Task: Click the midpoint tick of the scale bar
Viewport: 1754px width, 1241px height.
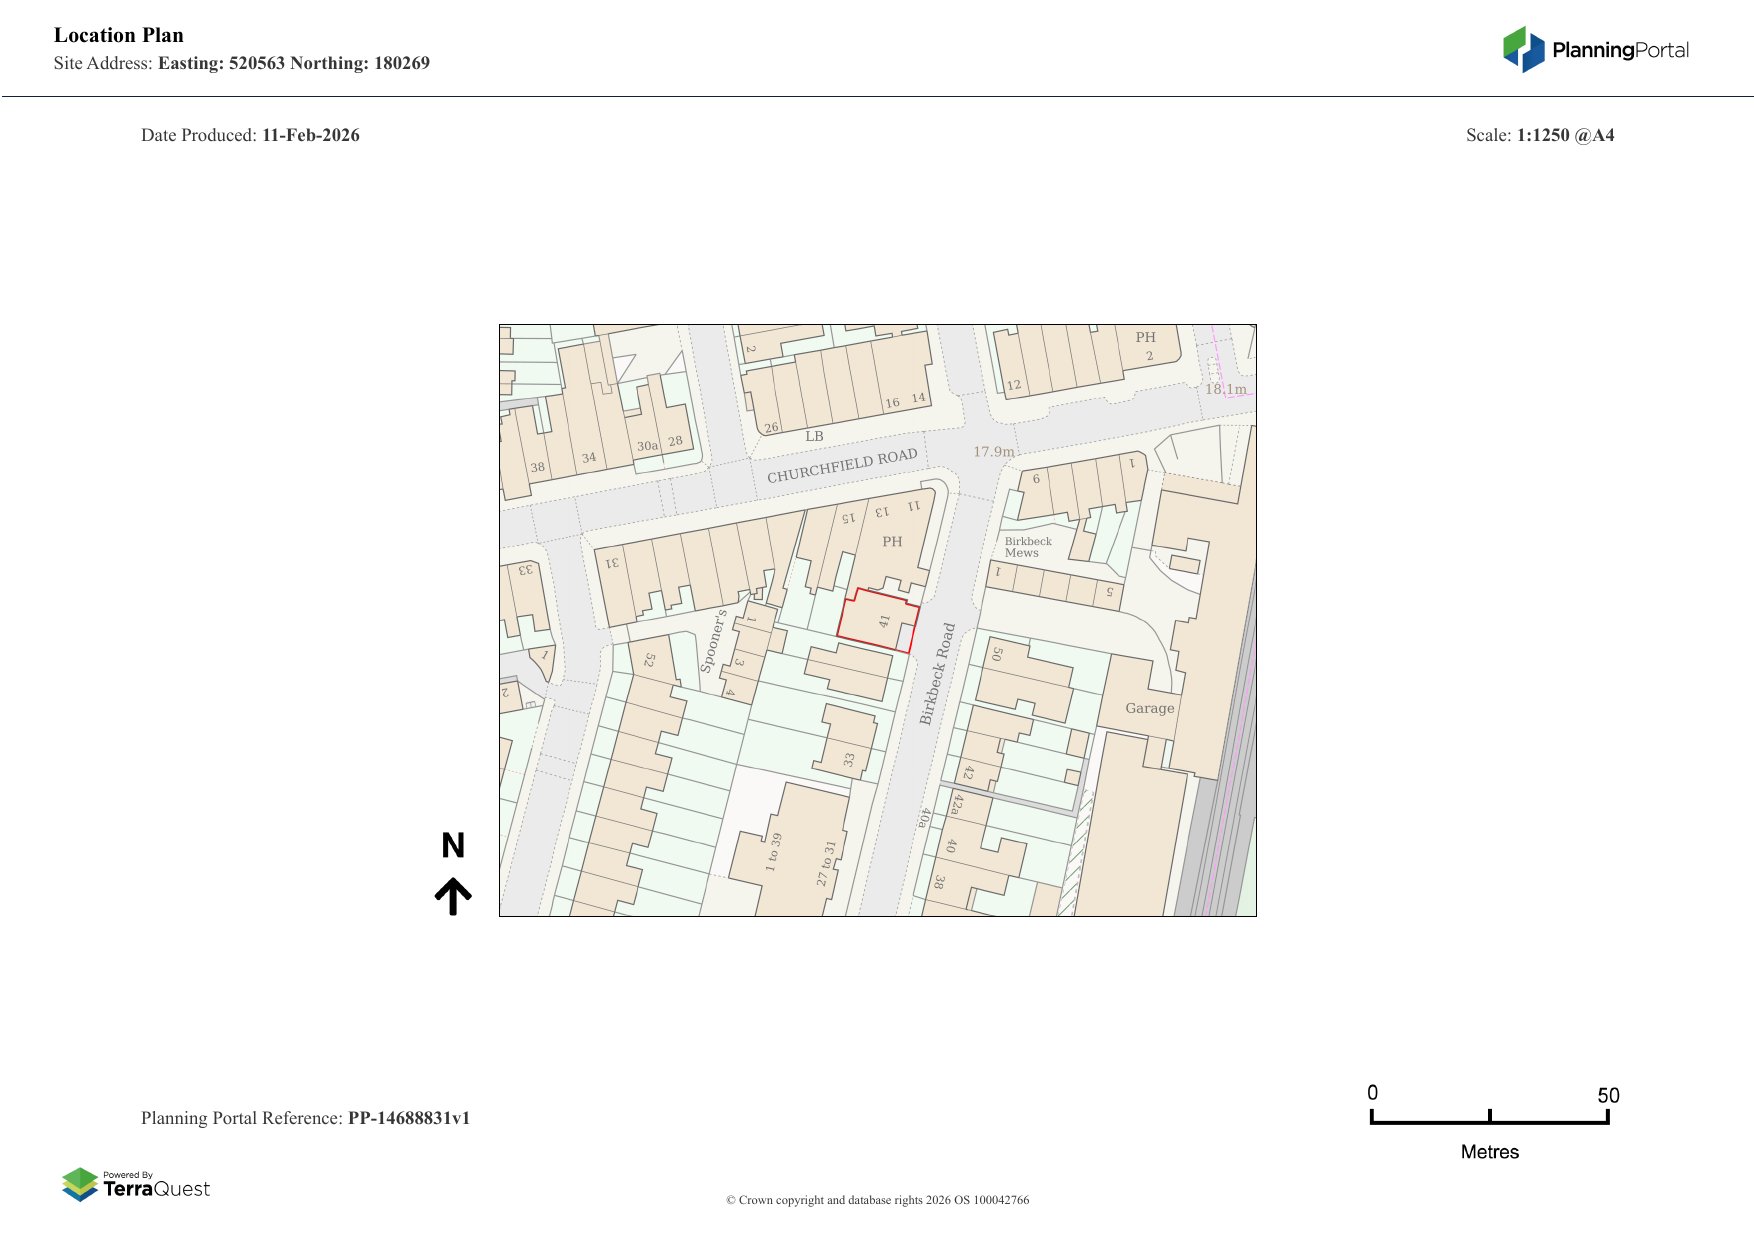Action: pos(1489,1116)
